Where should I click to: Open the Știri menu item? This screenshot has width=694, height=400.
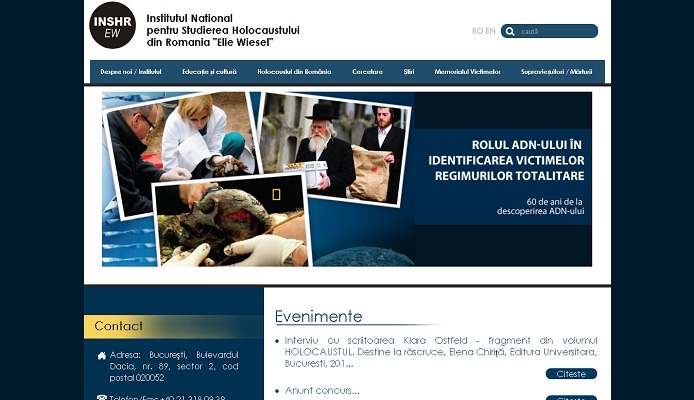pyautogui.click(x=409, y=72)
